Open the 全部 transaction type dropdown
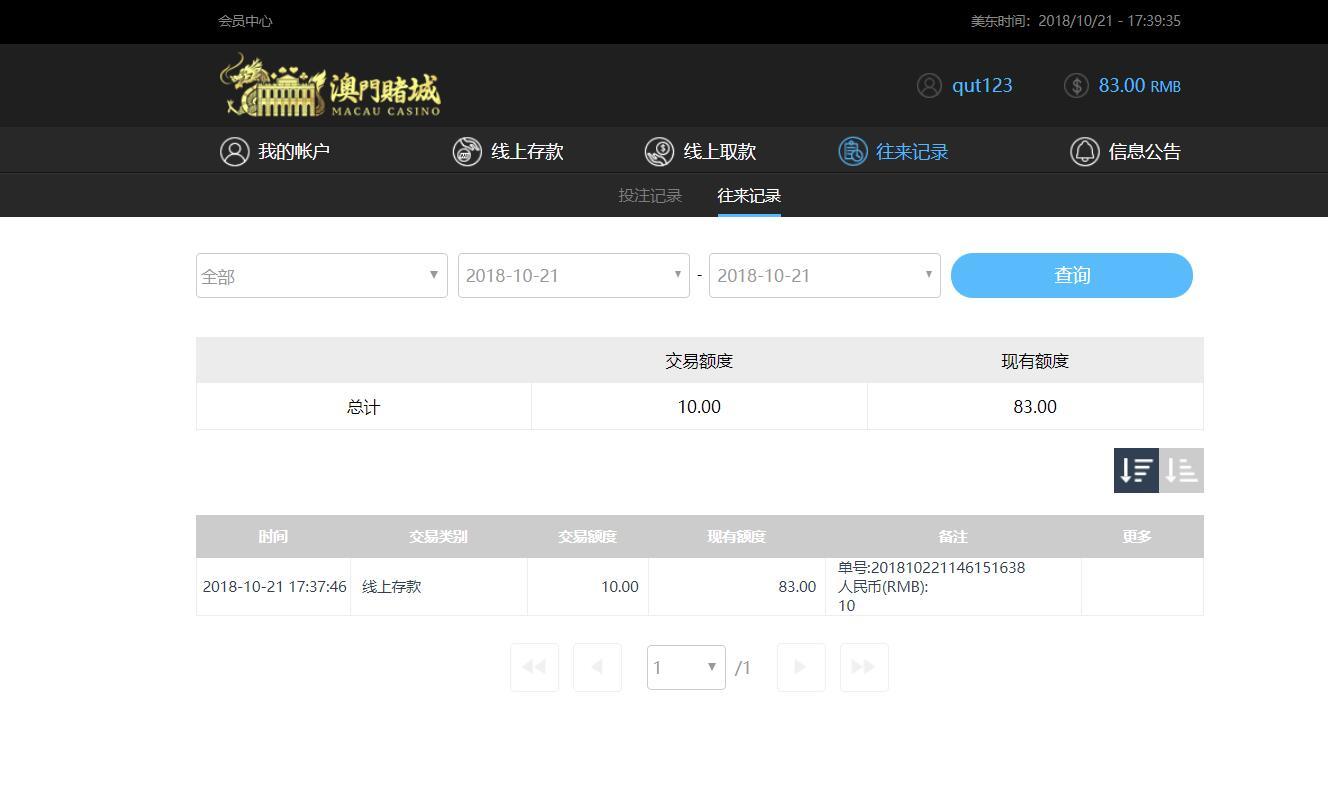Screen dimensions: 1328x804 click(322, 276)
